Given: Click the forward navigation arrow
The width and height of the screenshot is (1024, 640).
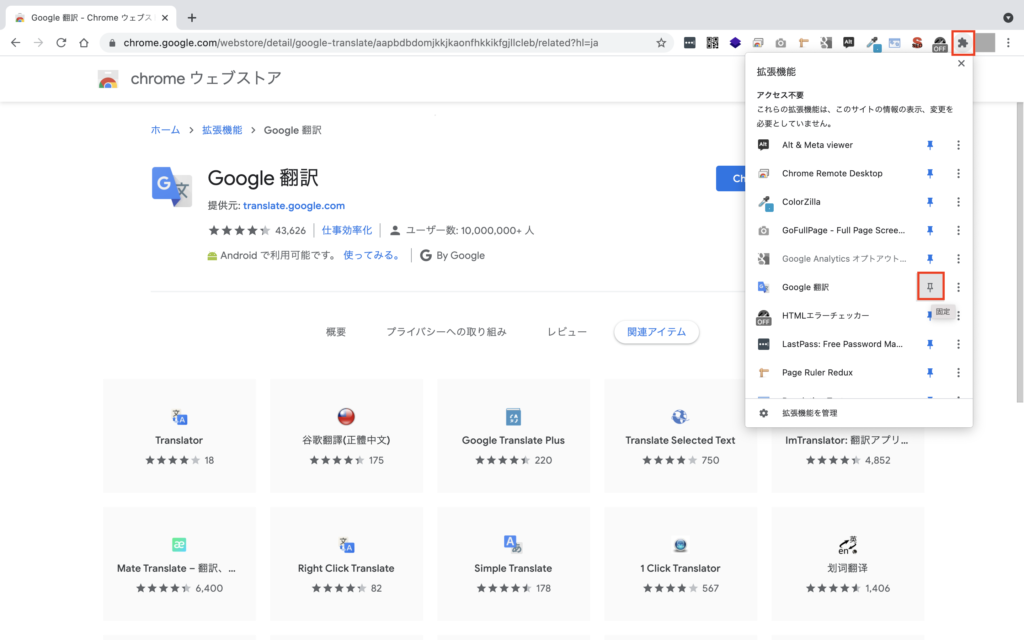Looking at the screenshot, I should [39, 43].
